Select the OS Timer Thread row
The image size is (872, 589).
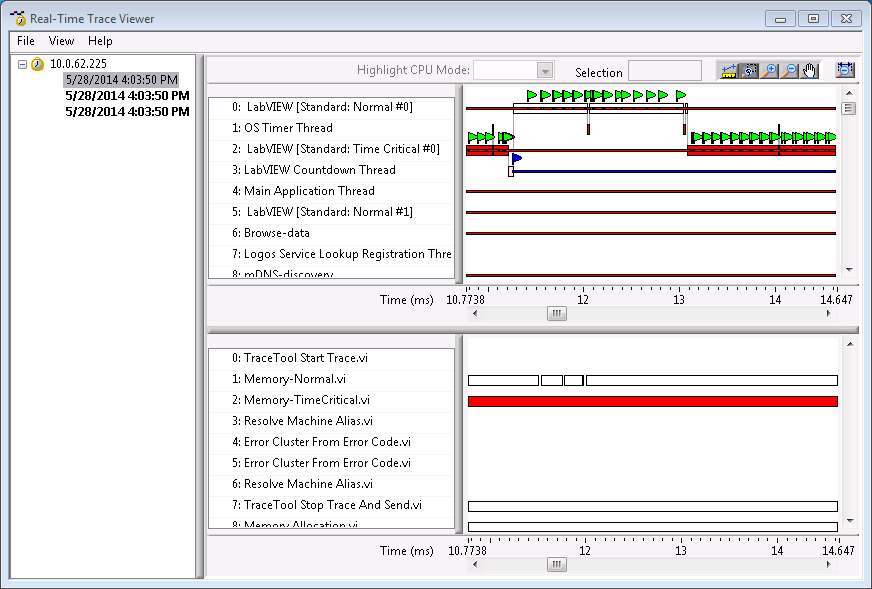tap(288, 128)
